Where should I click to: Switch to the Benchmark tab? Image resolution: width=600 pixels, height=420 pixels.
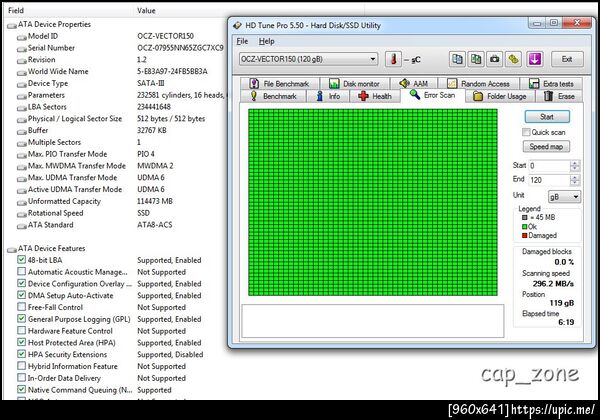pyautogui.click(x=273, y=96)
